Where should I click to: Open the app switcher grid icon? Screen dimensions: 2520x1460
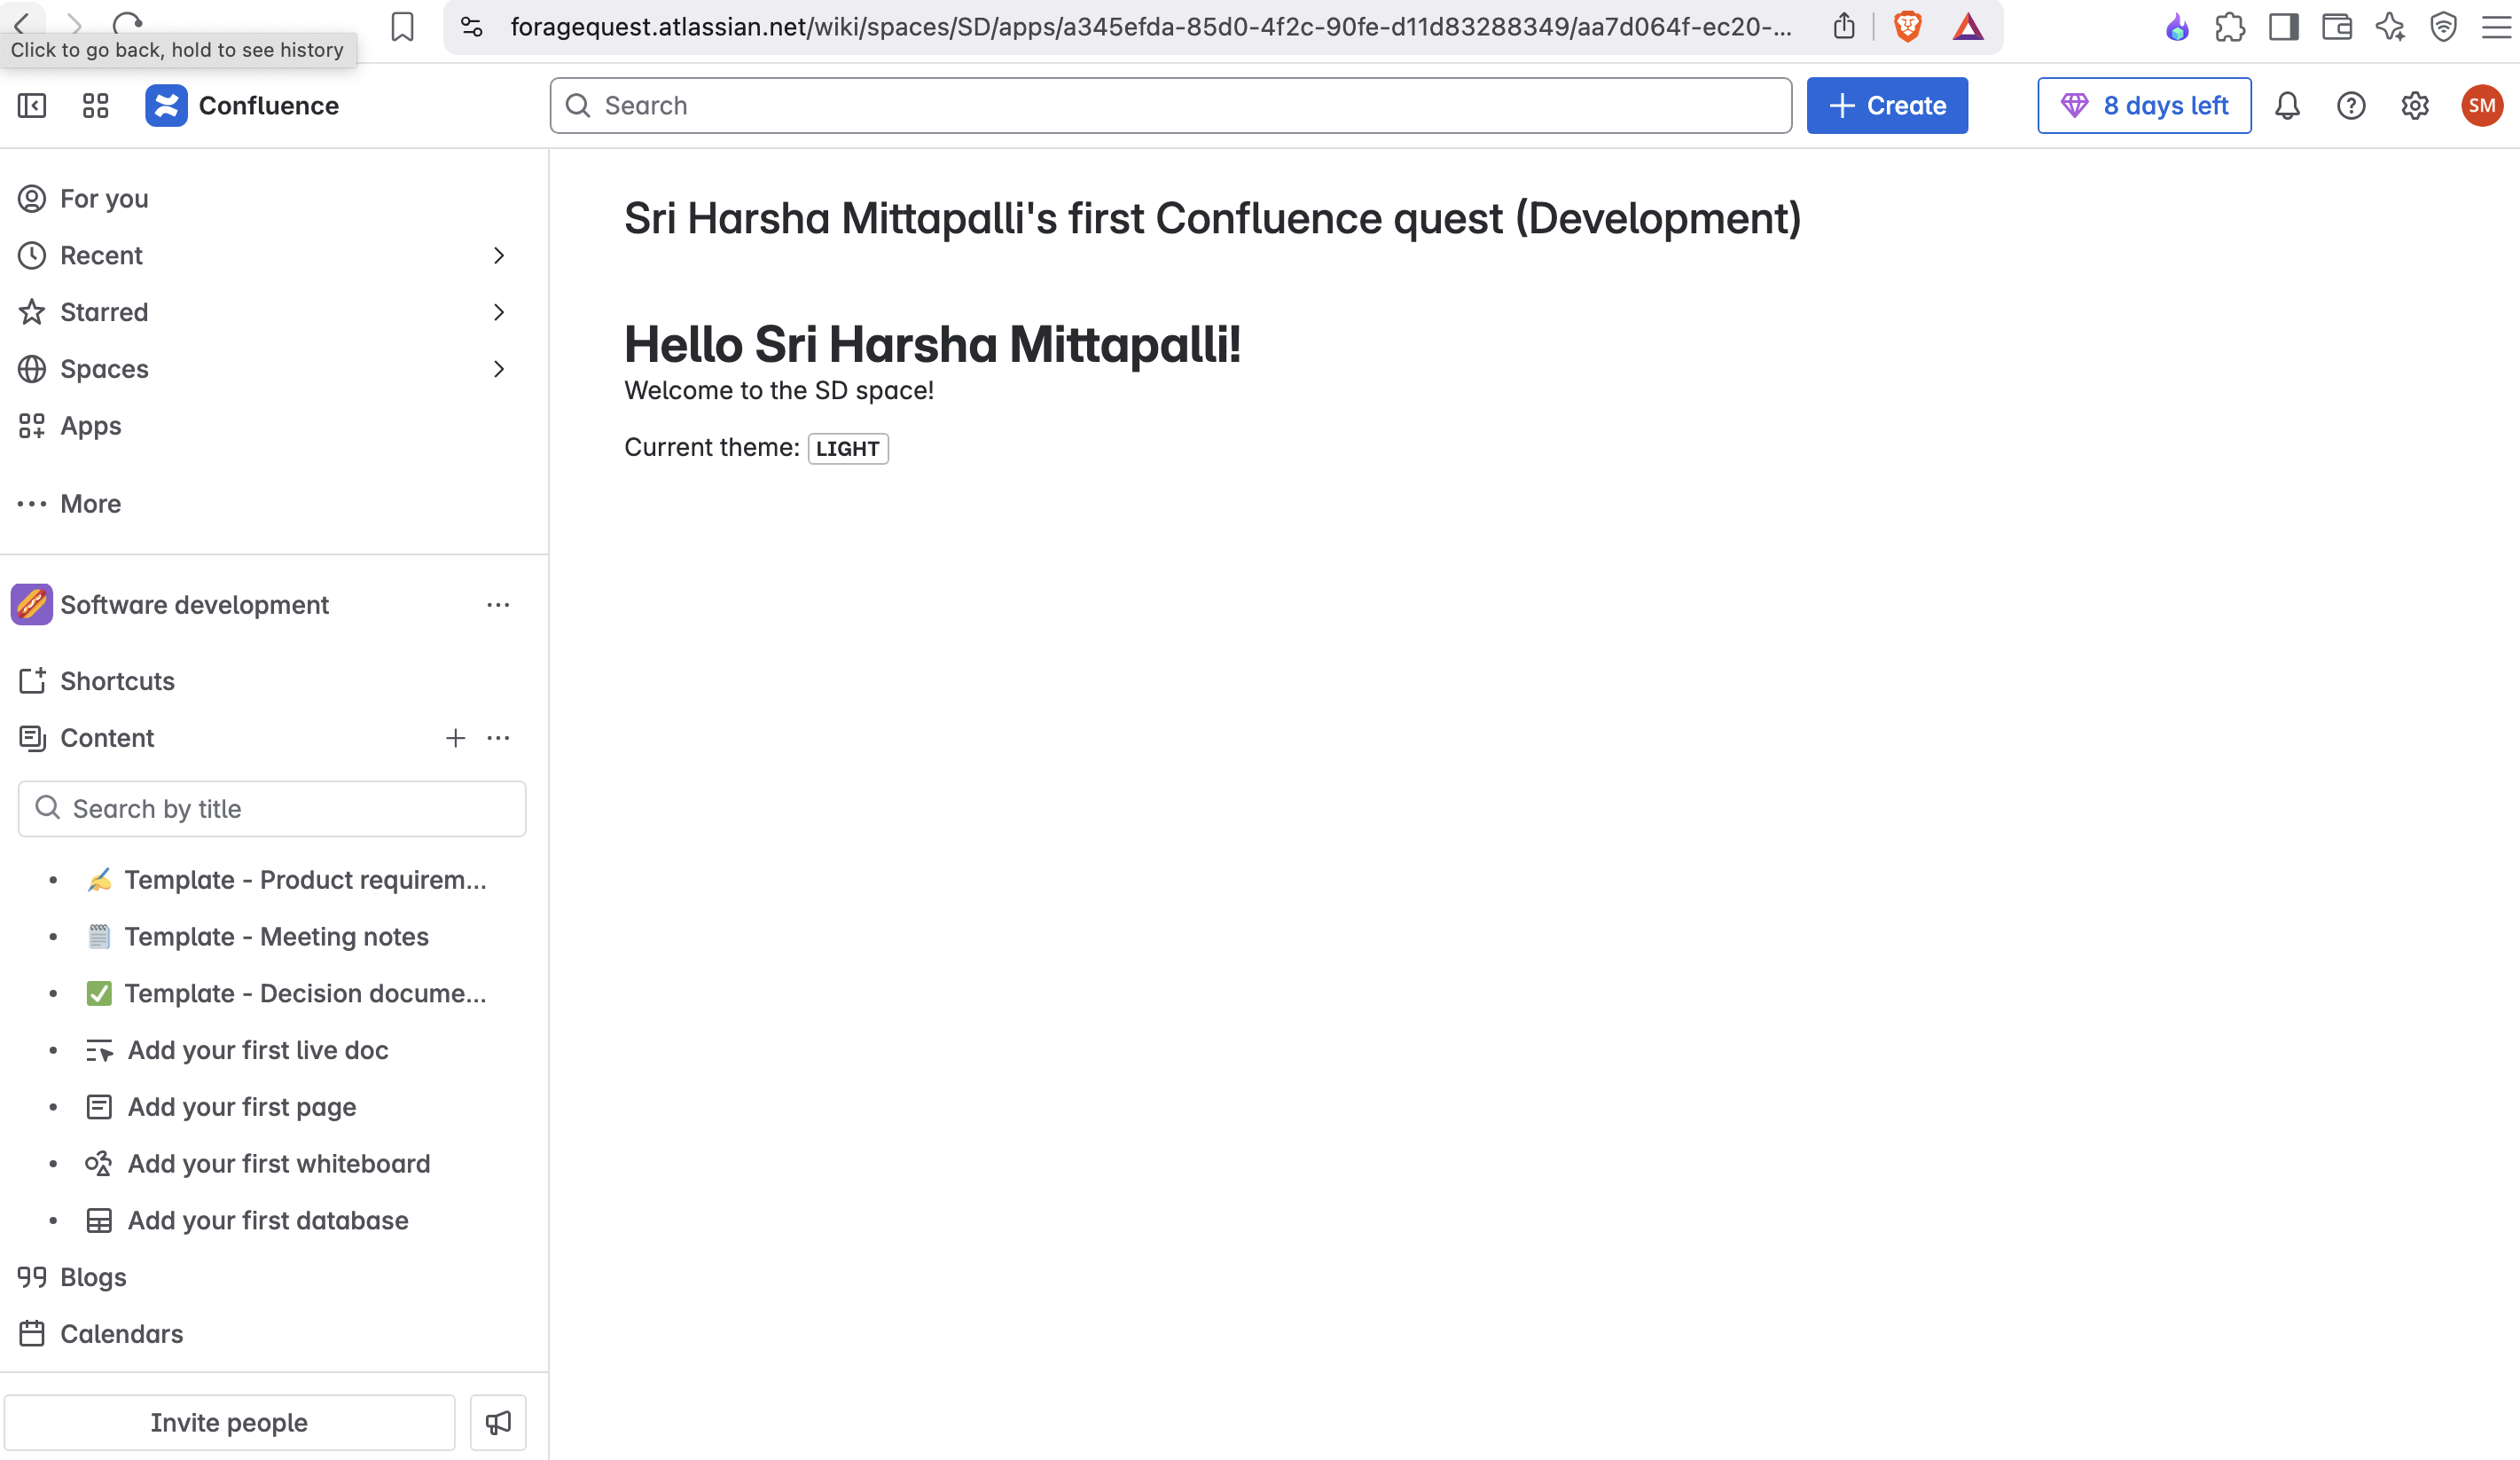95,106
